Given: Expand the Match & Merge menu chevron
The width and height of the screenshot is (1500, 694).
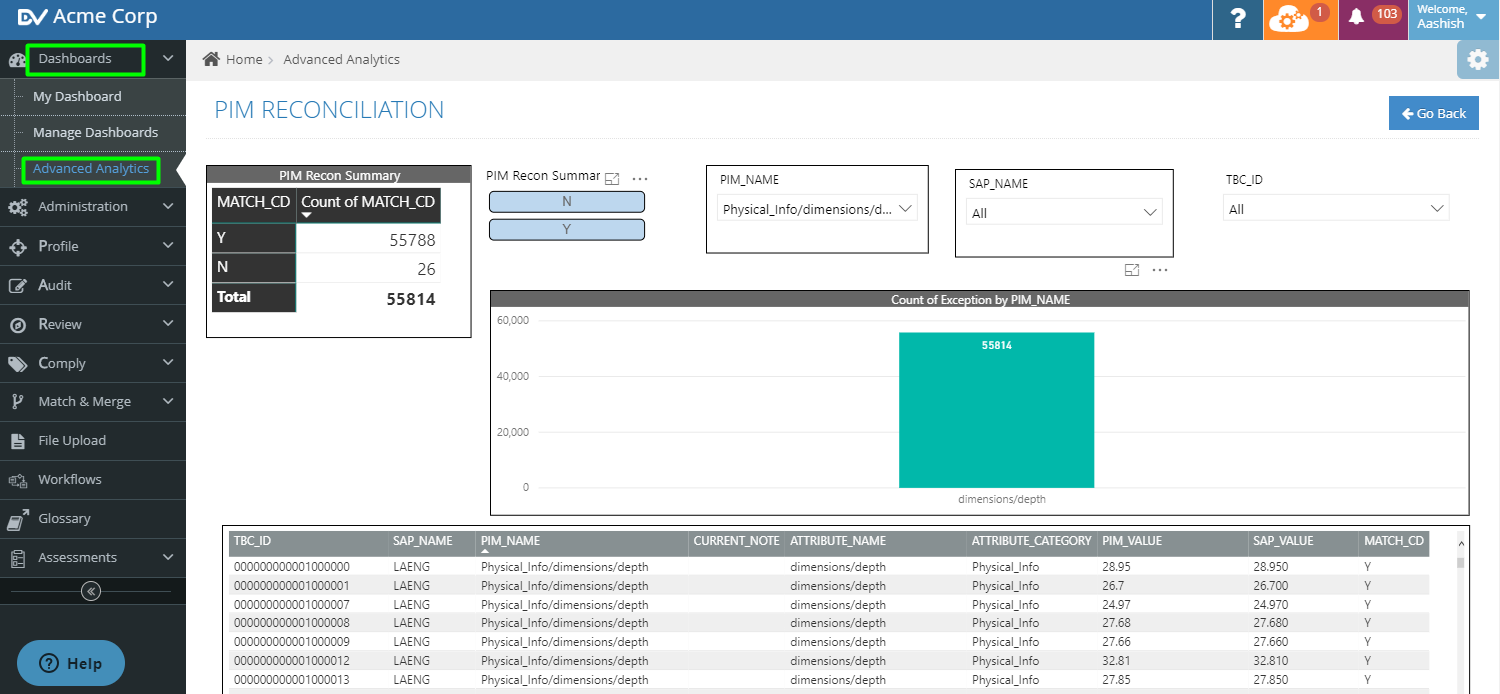Looking at the screenshot, I should click(168, 401).
